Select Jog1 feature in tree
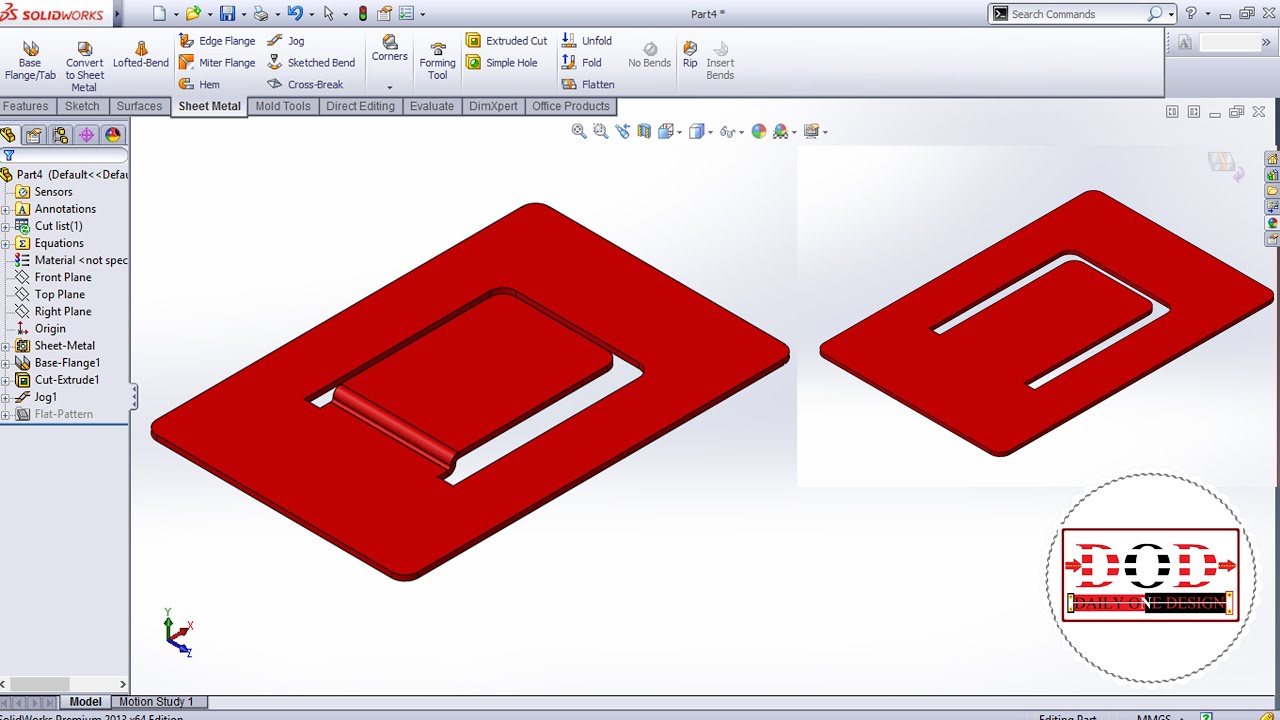The height and width of the screenshot is (720, 1280). 45,397
